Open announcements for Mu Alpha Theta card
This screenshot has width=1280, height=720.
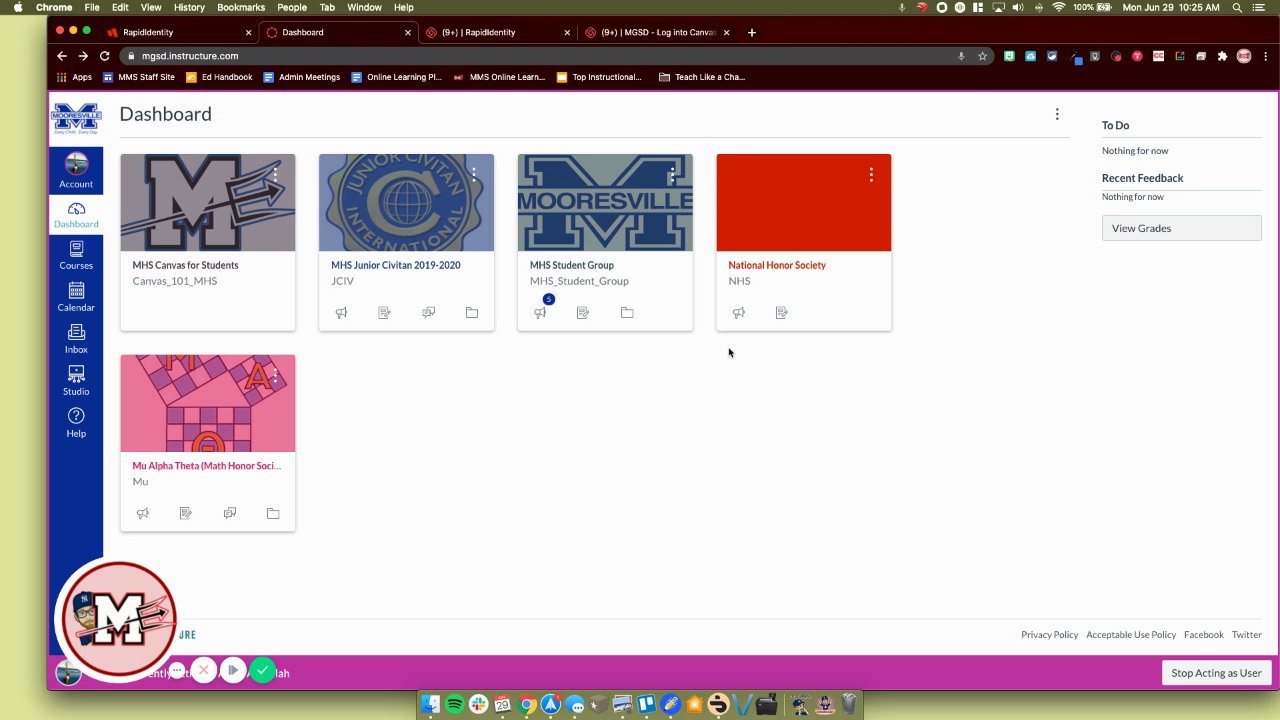pyautogui.click(x=143, y=513)
